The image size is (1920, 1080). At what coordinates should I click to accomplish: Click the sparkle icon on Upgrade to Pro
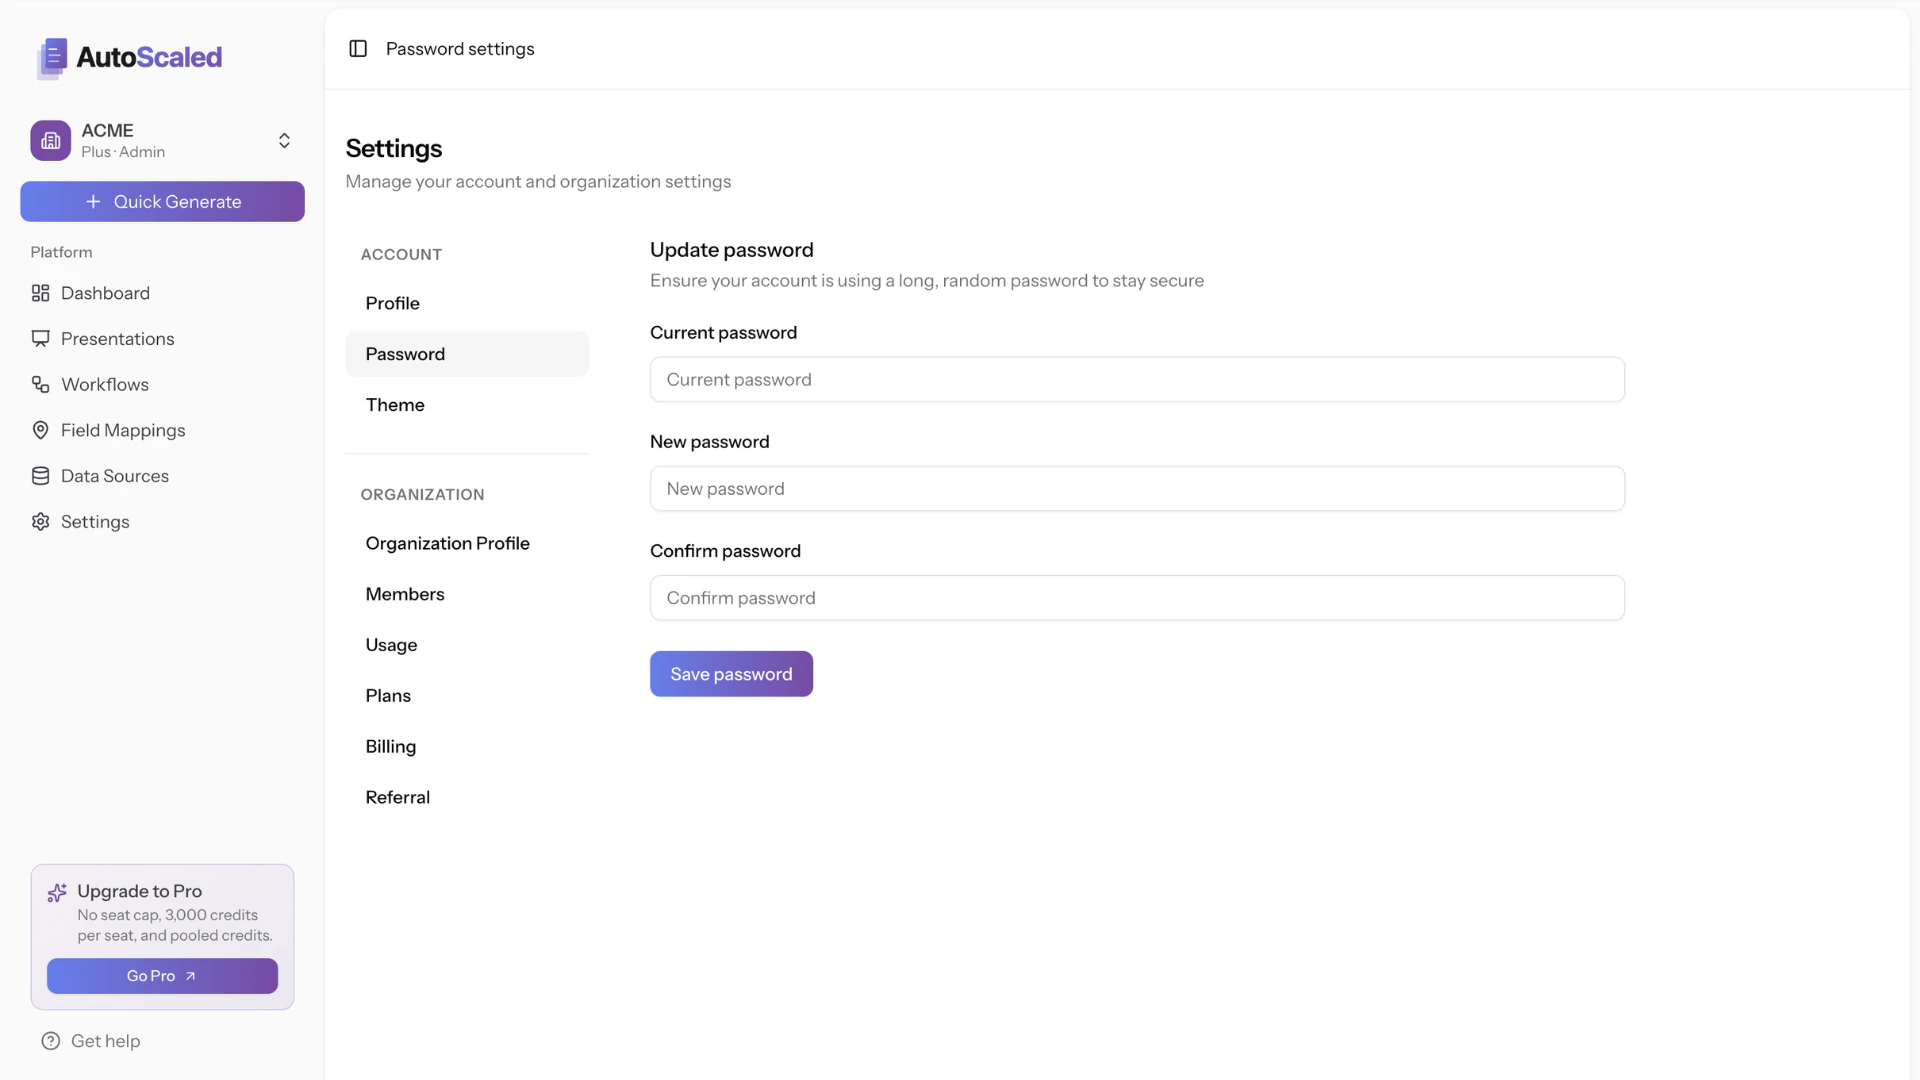click(56, 891)
